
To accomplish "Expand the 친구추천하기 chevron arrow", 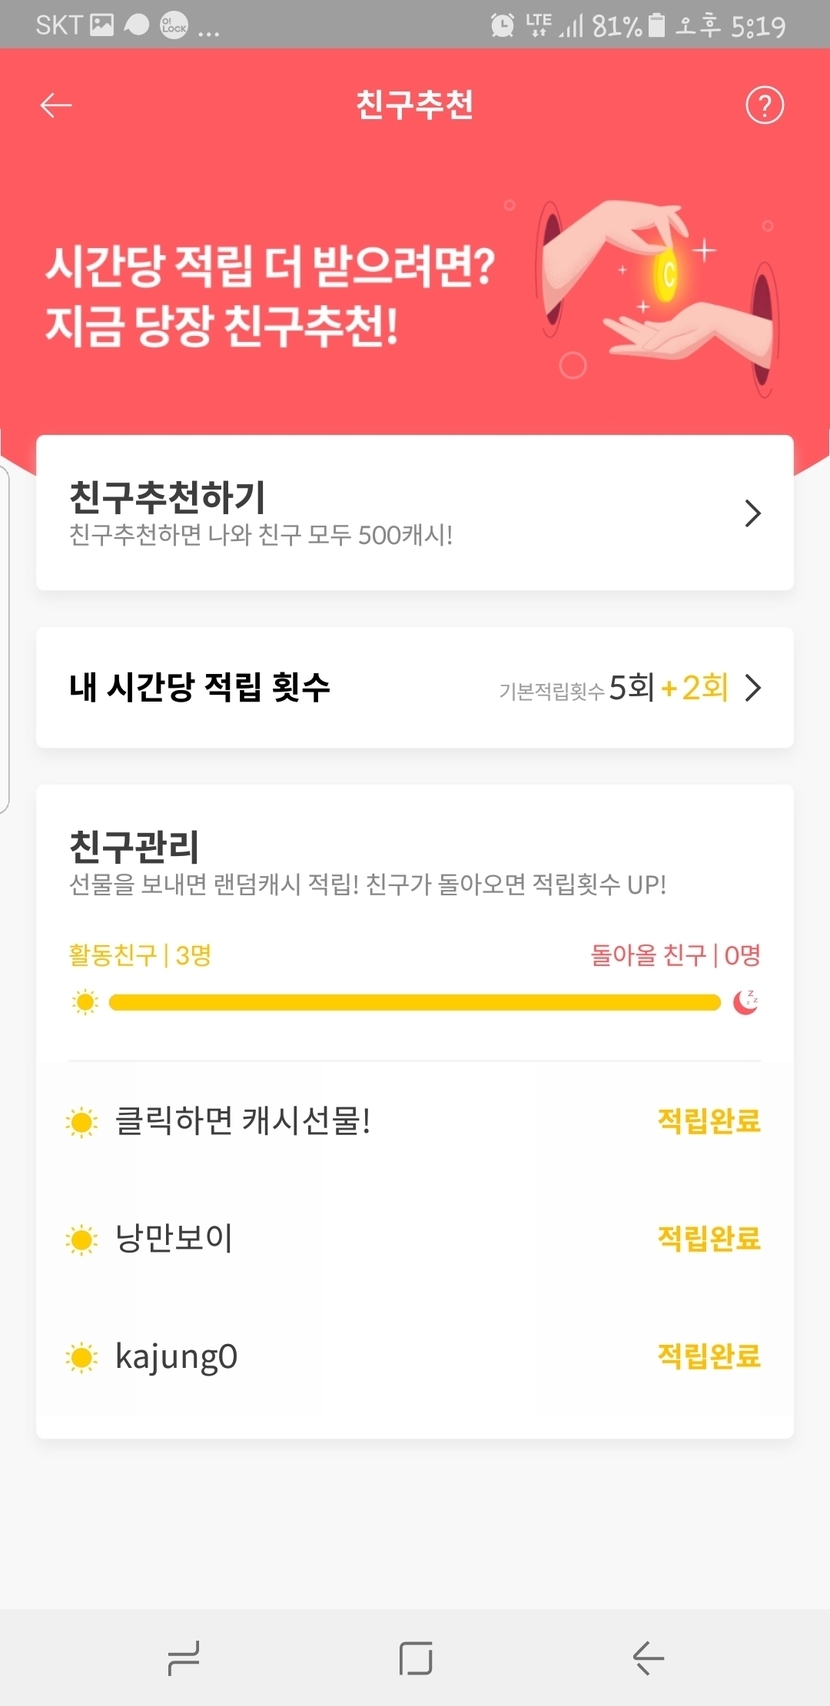I will (753, 513).
